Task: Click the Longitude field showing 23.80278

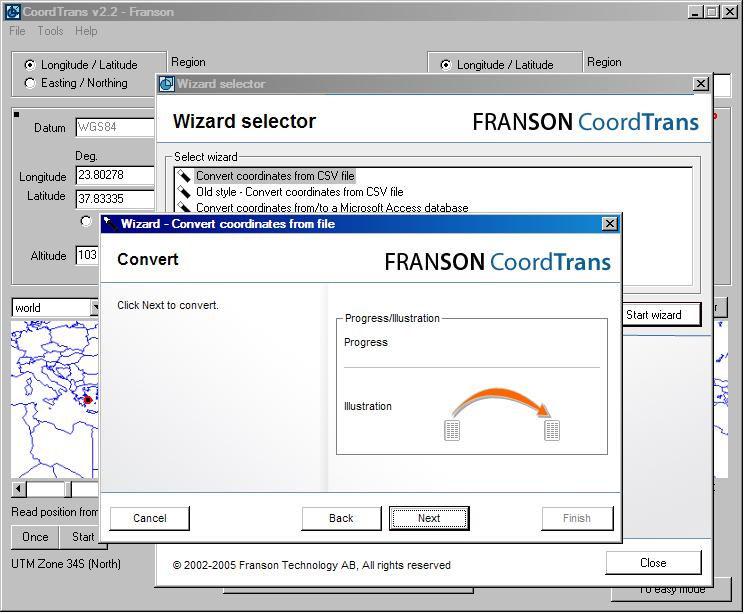Action: pos(115,175)
